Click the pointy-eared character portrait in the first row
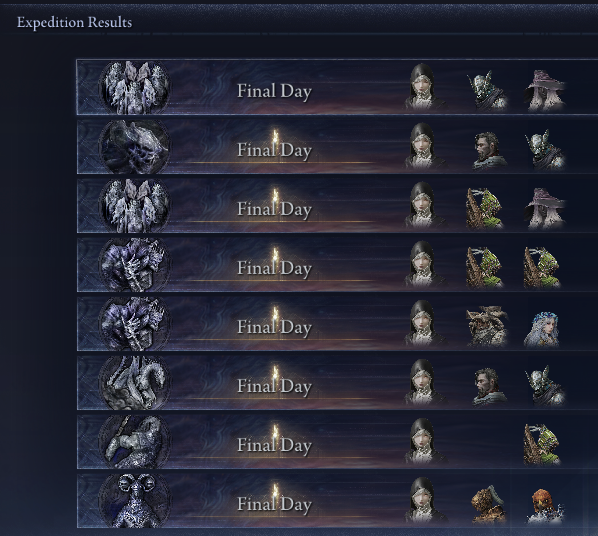Screen dimensions: 598x536 pyautogui.click(x=487, y=91)
